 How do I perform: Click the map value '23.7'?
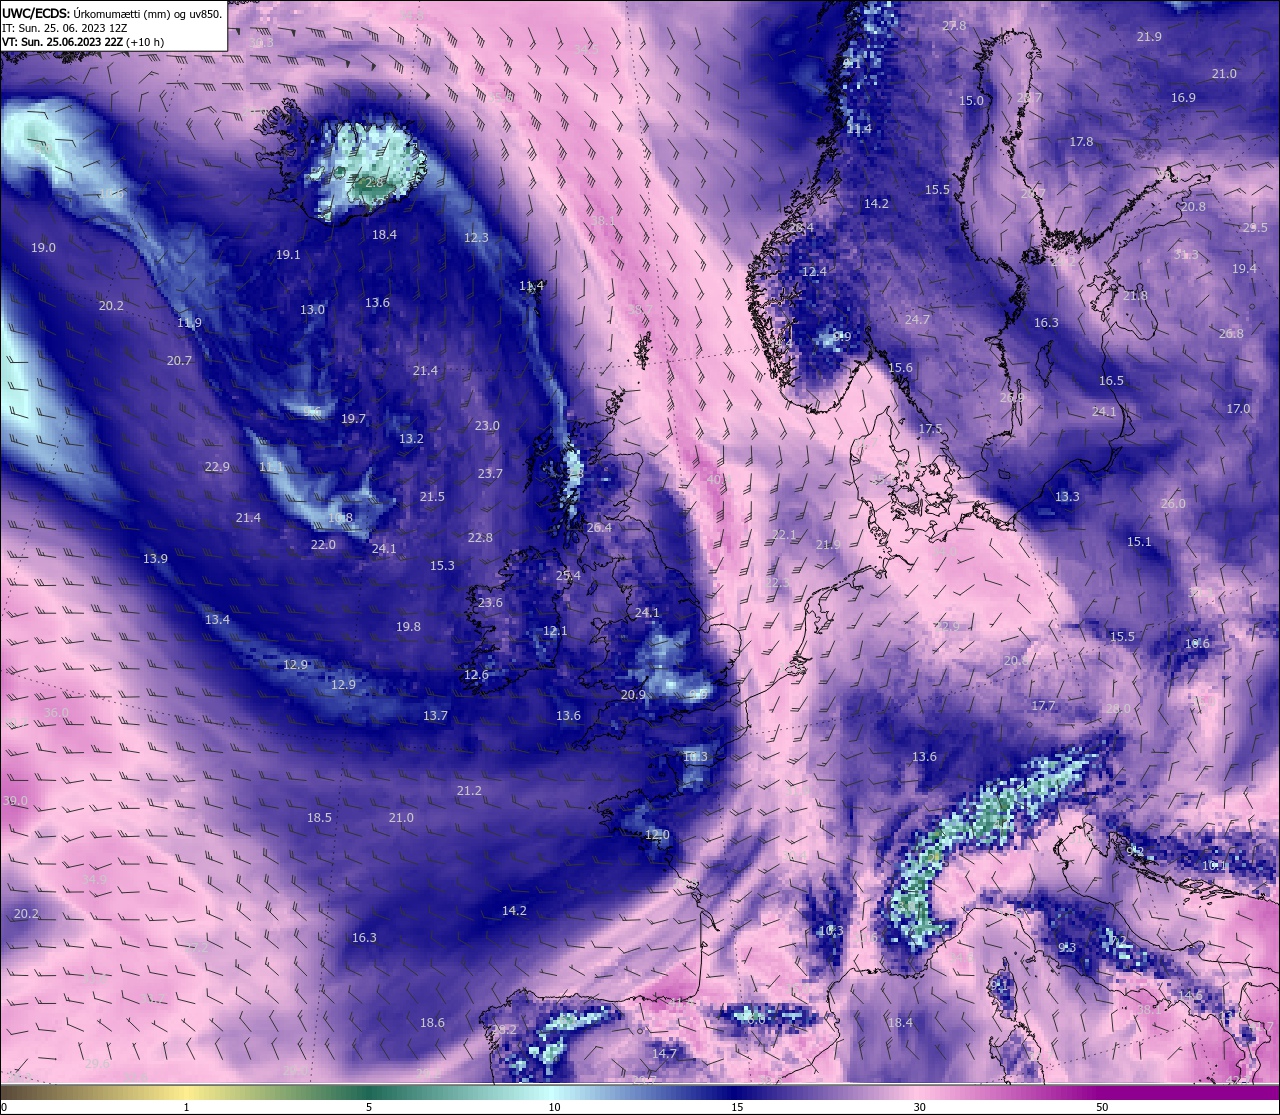pyautogui.click(x=490, y=473)
